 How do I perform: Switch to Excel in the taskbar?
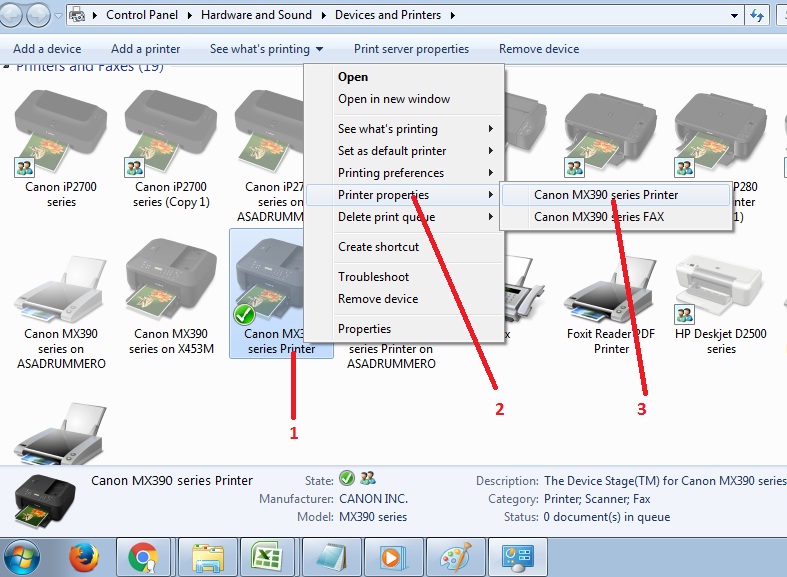click(x=270, y=557)
